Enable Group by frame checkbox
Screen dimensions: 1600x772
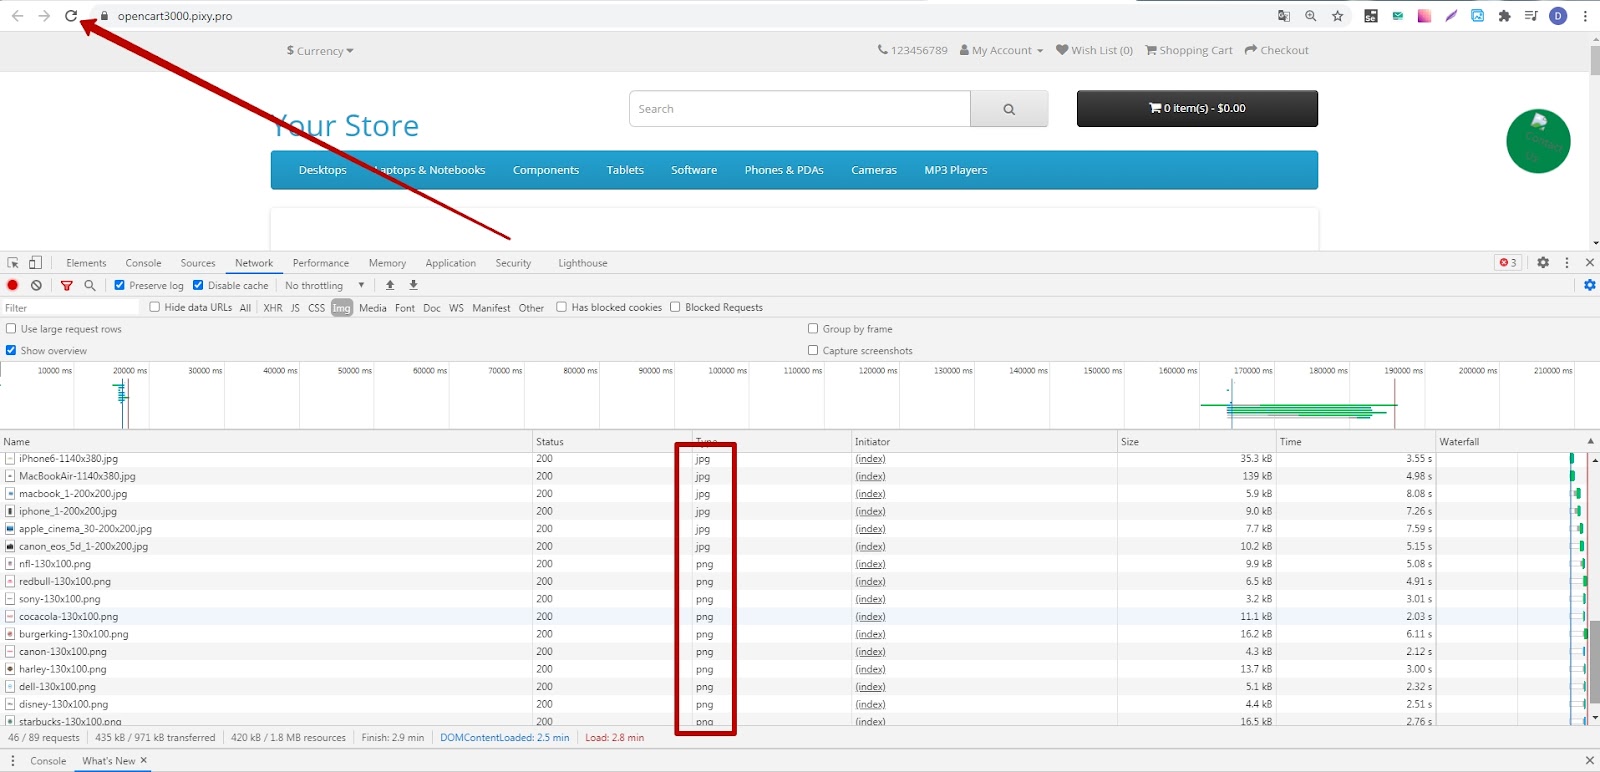[x=813, y=328]
